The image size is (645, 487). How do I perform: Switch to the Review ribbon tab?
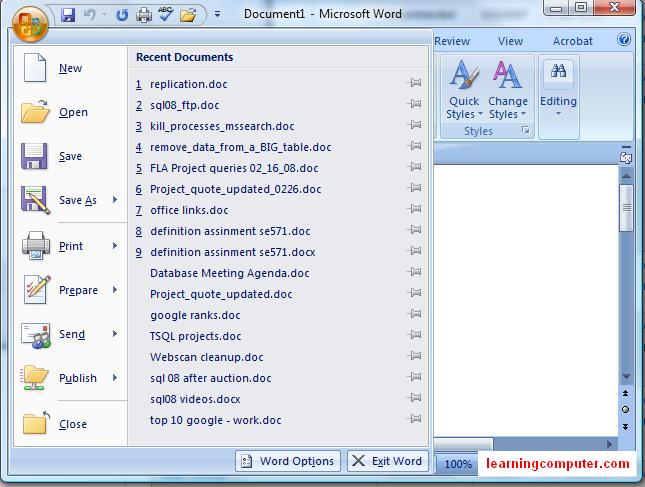[452, 41]
